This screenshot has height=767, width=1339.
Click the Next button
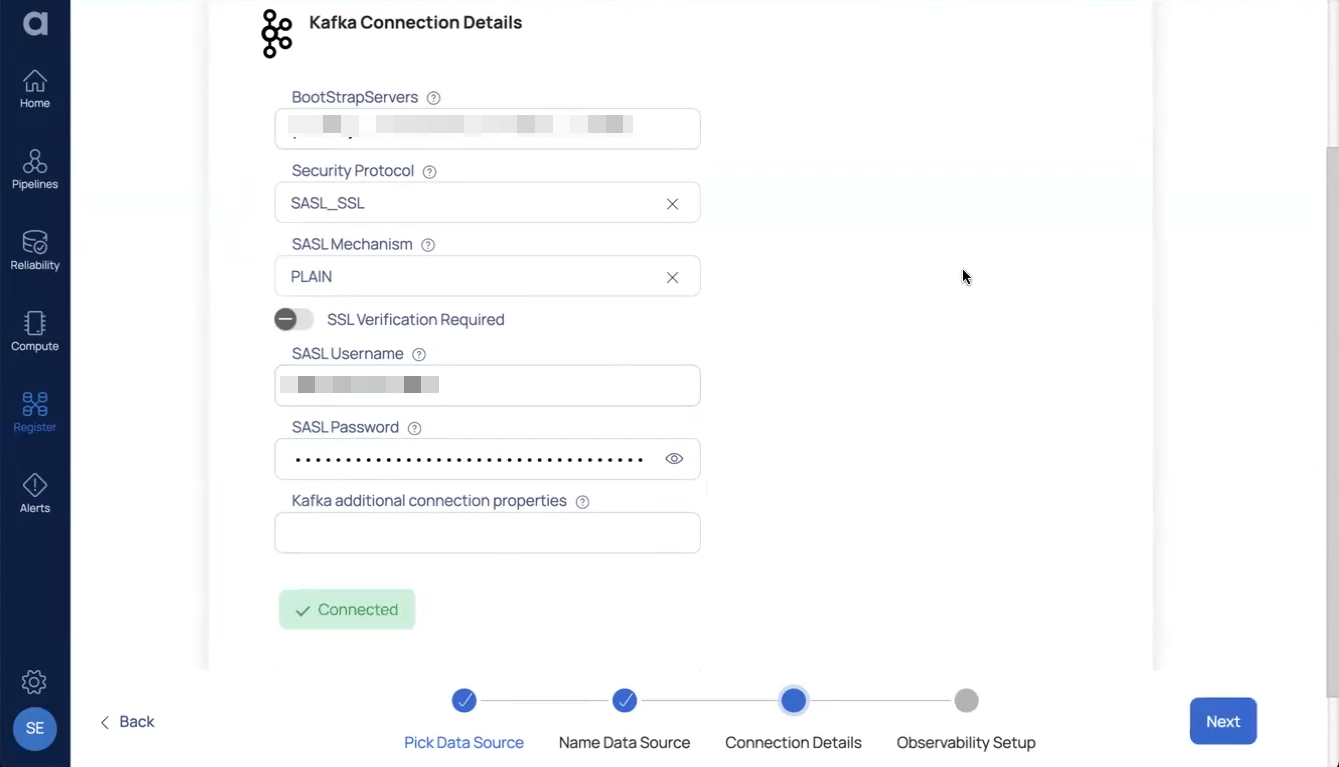click(x=1222, y=720)
